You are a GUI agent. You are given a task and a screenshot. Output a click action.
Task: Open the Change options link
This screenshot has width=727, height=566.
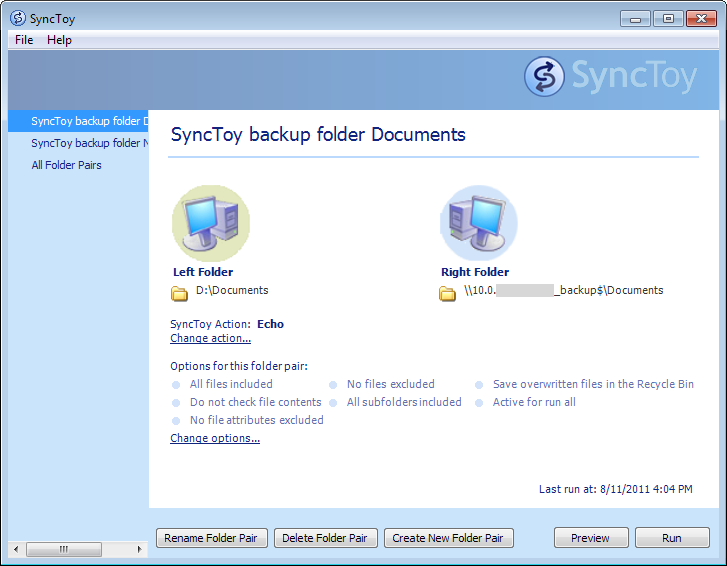(215, 438)
